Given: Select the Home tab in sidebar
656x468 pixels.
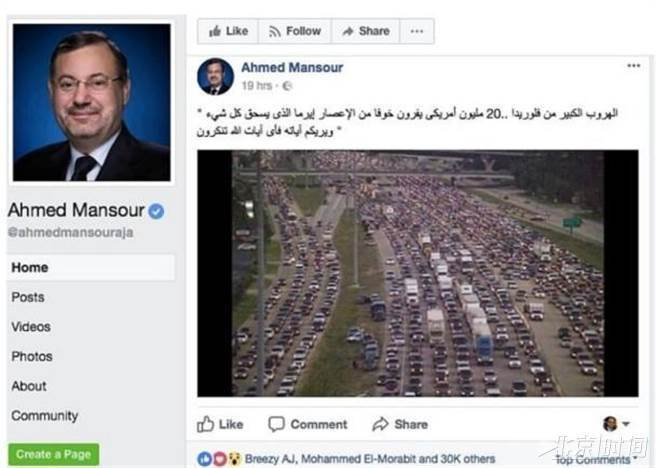Looking at the screenshot, I should point(91,267).
